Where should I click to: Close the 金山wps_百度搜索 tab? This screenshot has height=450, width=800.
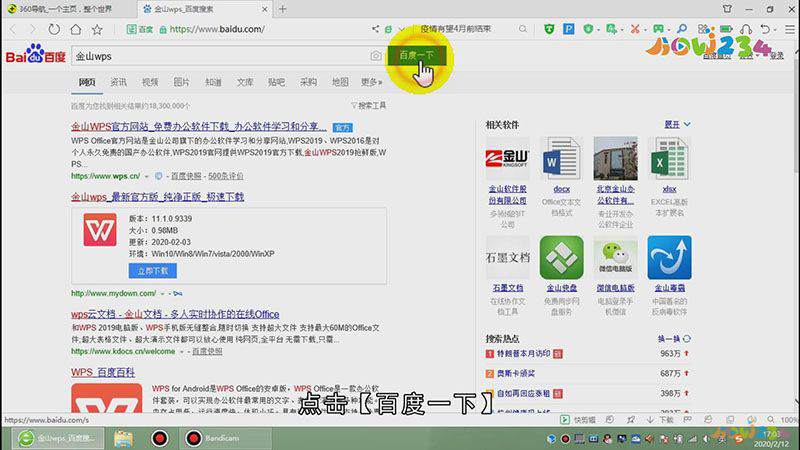(264, 9)
